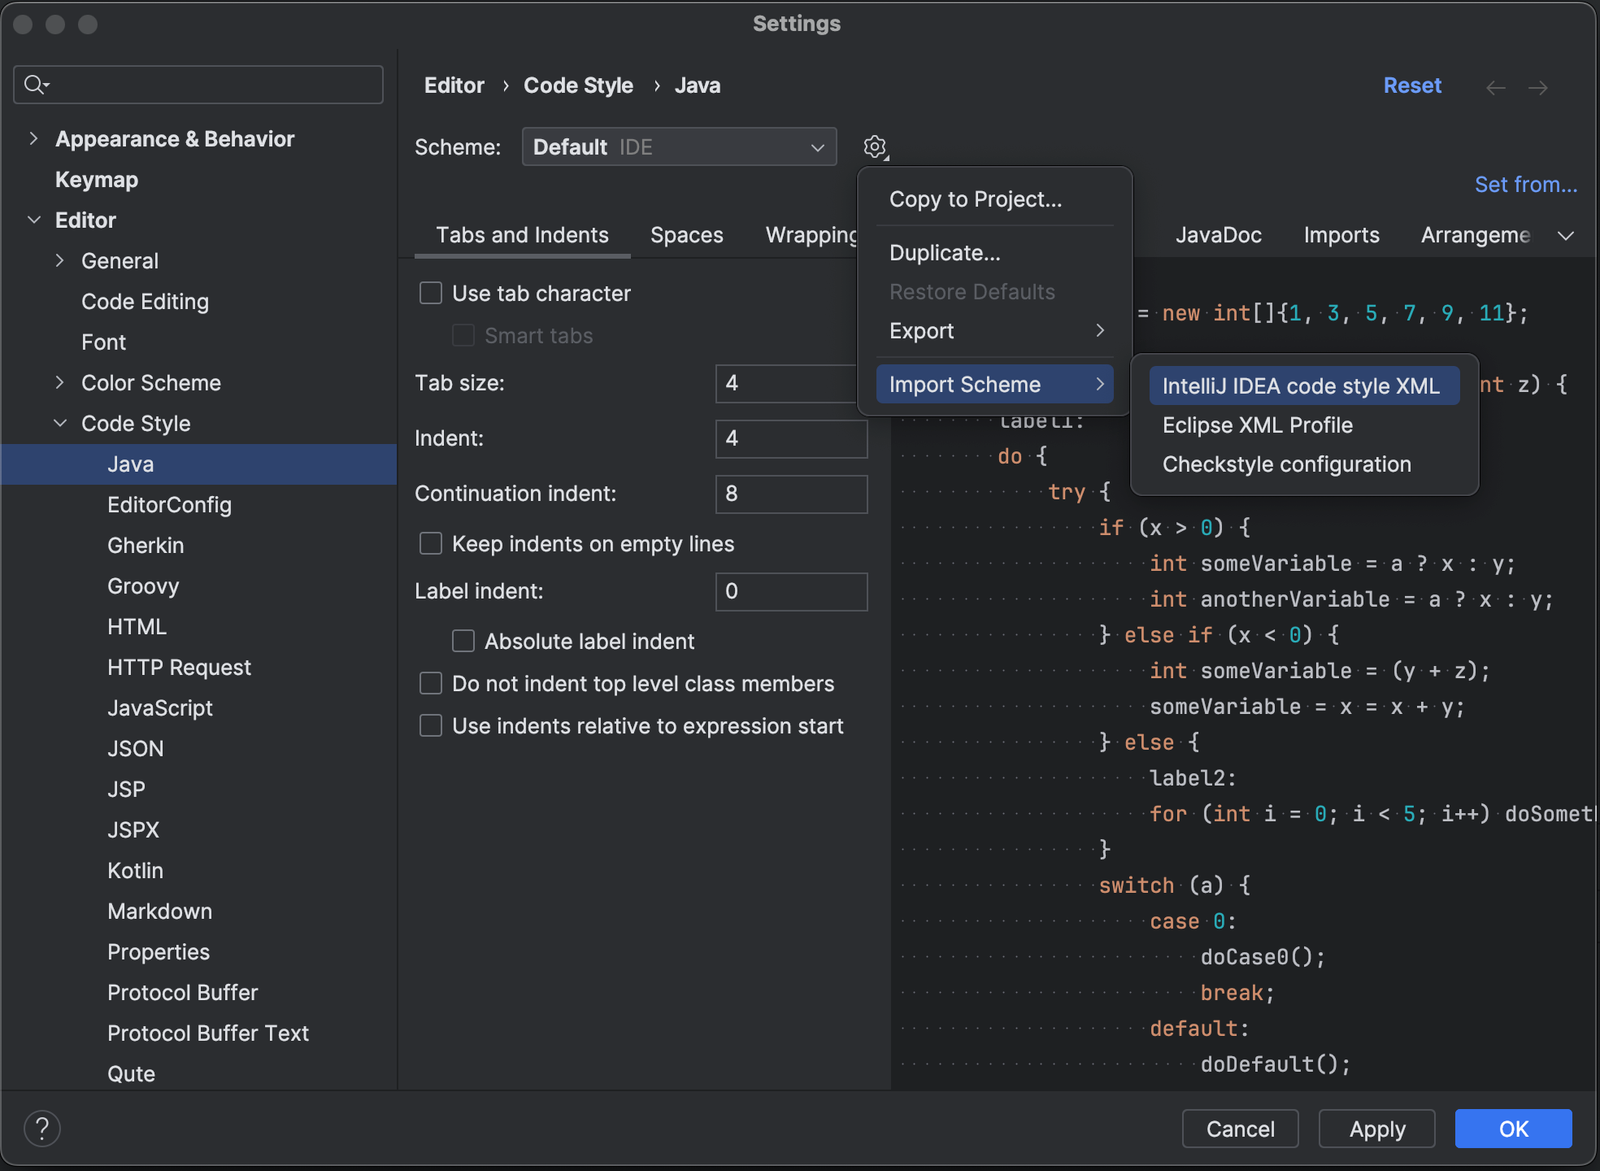1600x1171 pixels.
Task: Select Protocol Buffer Text item
Action: (x=208, y=1033)
